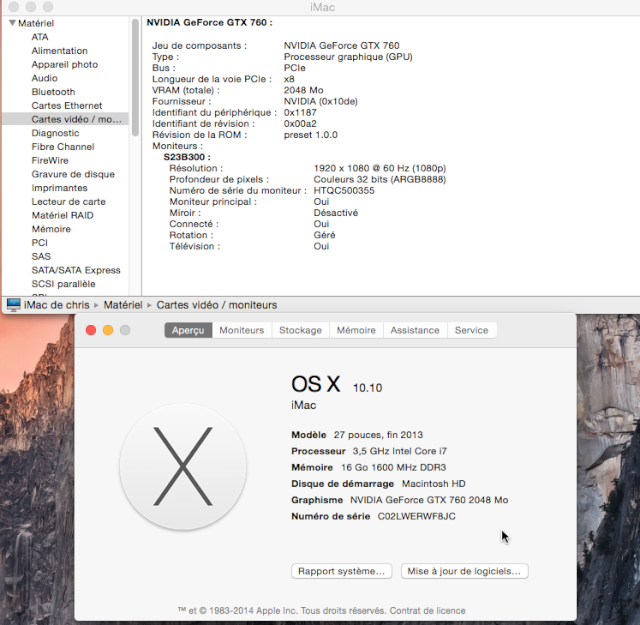The image size is (640, 625).
Task: Select FireWire in the sidebar
Action: click(50, 160)
